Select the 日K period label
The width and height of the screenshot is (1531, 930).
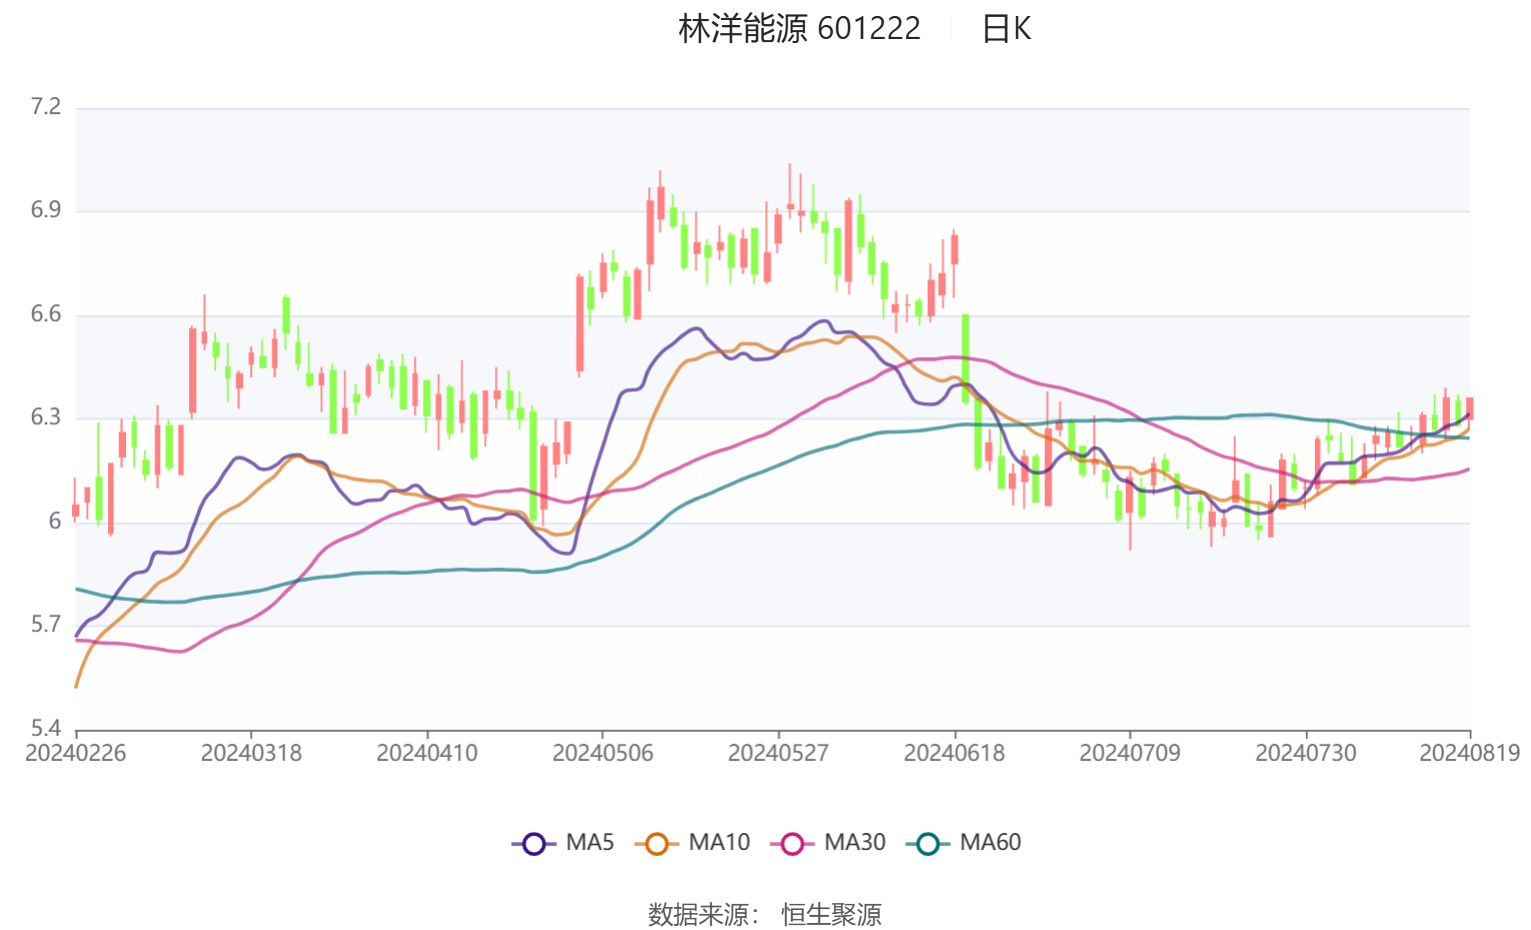1006,28
